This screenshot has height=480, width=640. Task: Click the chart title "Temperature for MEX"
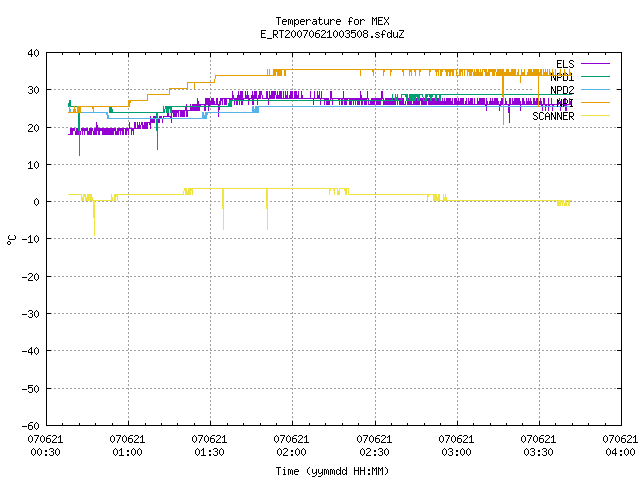(332, 21)
